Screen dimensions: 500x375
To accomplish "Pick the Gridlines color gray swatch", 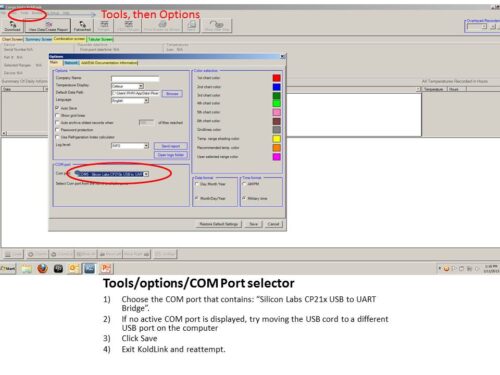I will (276, 130).
